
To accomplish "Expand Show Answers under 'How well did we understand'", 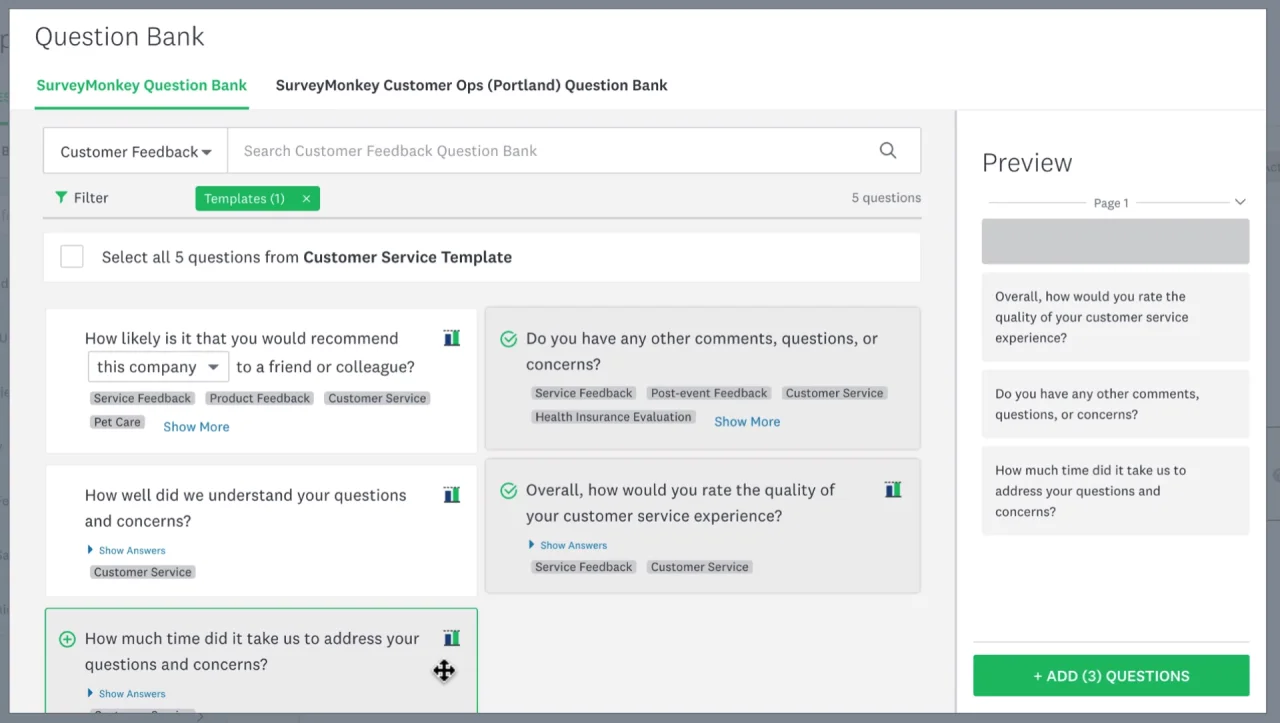I will pos(126,550).
